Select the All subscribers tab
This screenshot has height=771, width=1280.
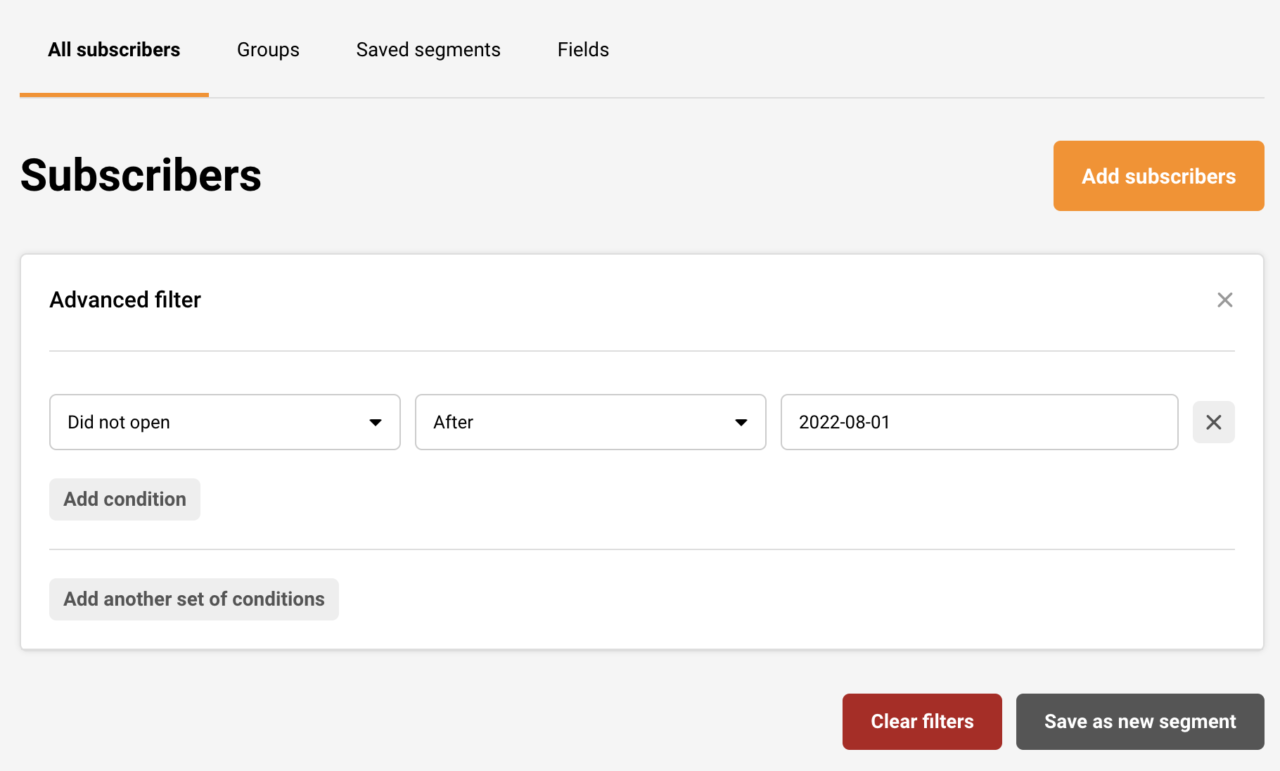coord(113,49)
